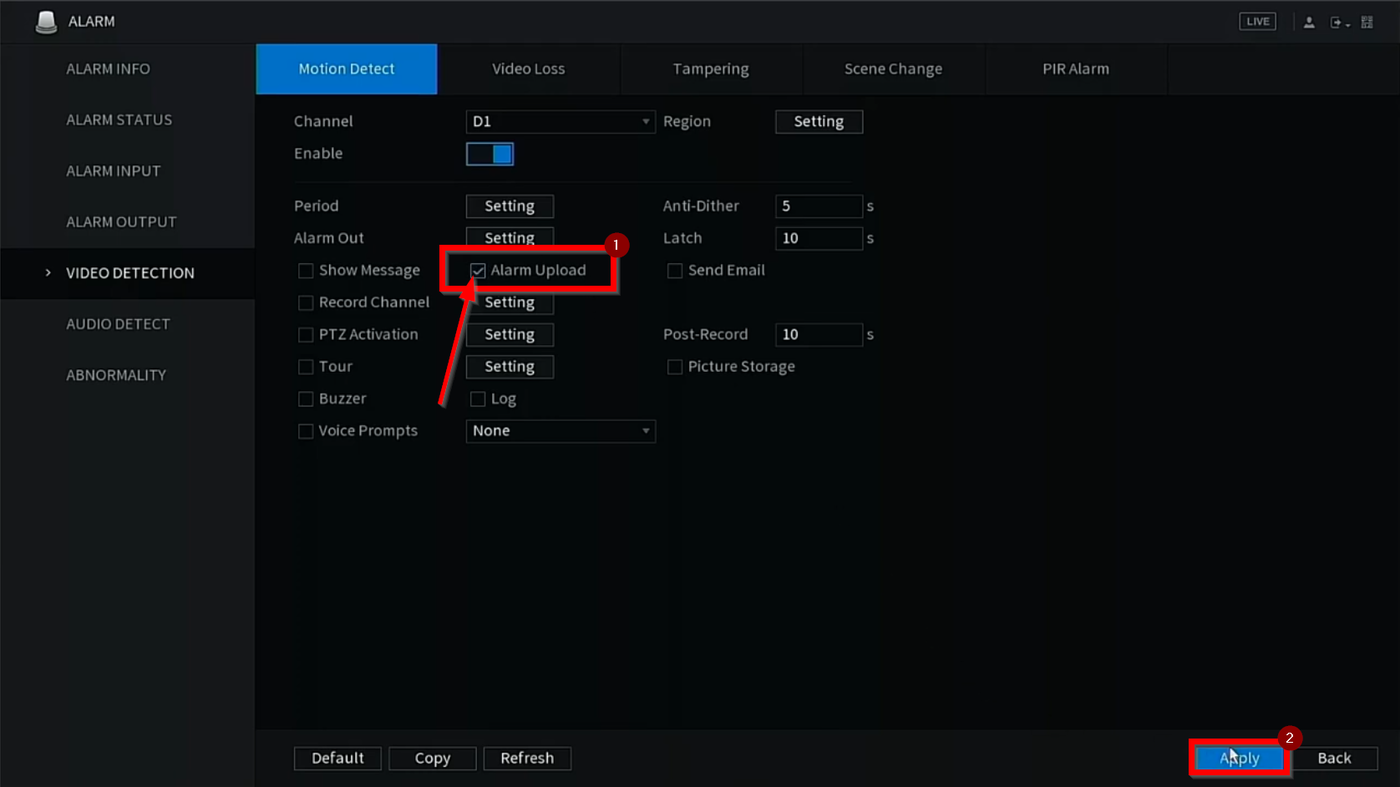Enable the Send Email checkbox
The width and height of the screenshot is (1400, 787).
[675, 271]
